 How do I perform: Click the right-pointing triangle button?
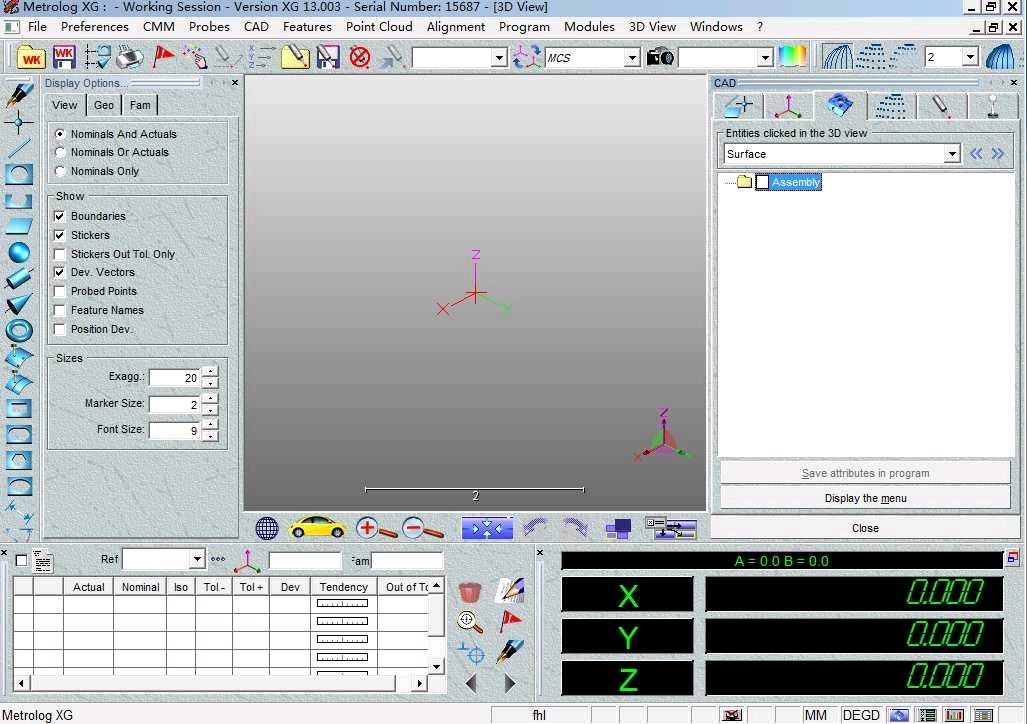pyautogui.click(x=510, y=683)
